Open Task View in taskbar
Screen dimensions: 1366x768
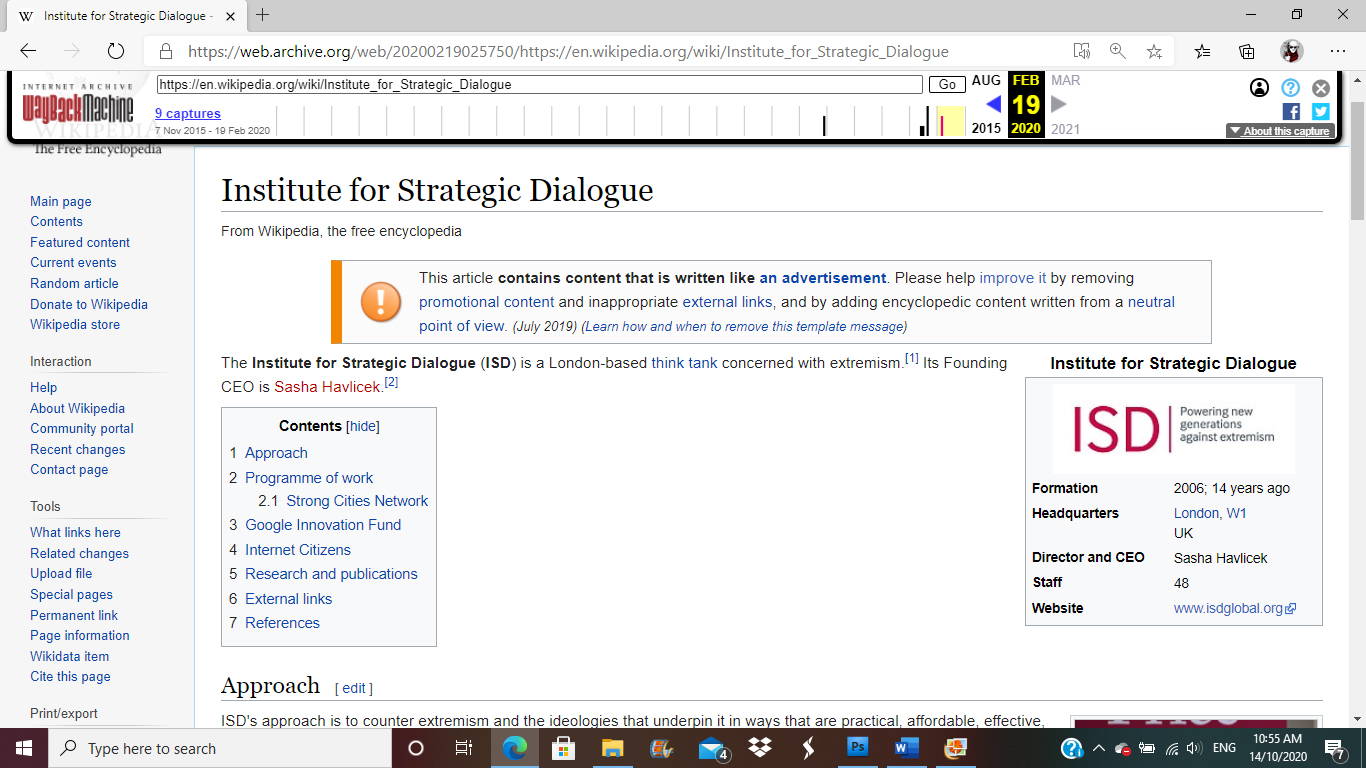(464, 748)
